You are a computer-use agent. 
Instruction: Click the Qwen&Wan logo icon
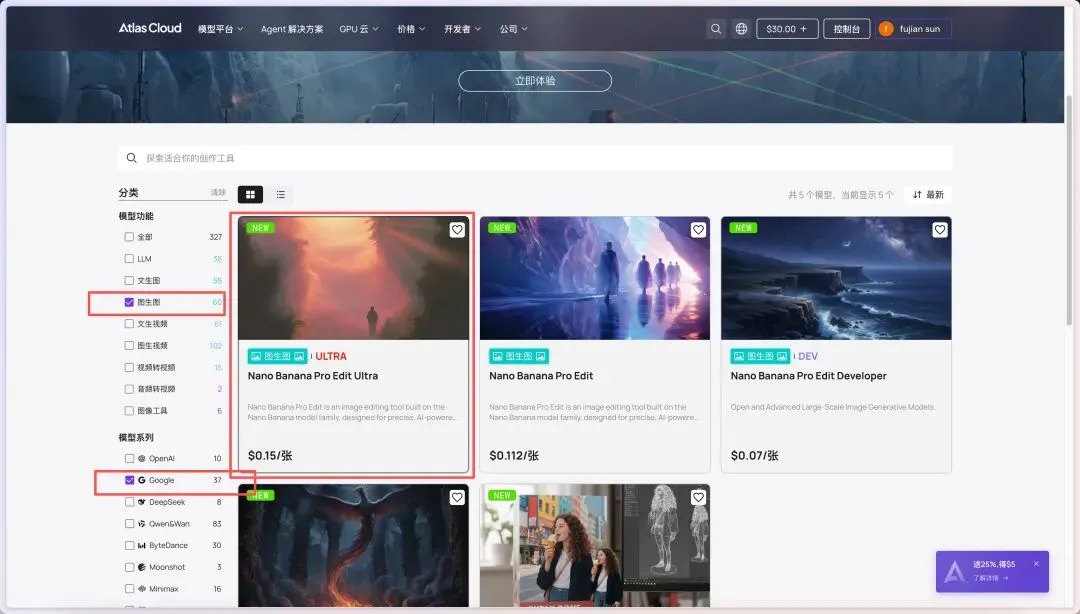[142, 524]
